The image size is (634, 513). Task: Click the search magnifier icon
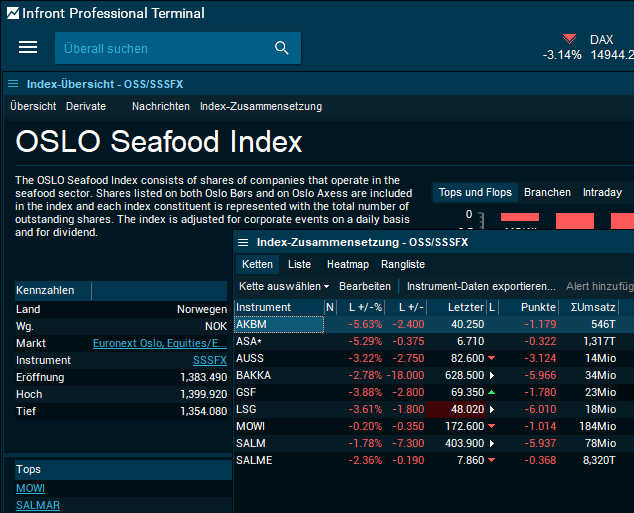(281, 48)
